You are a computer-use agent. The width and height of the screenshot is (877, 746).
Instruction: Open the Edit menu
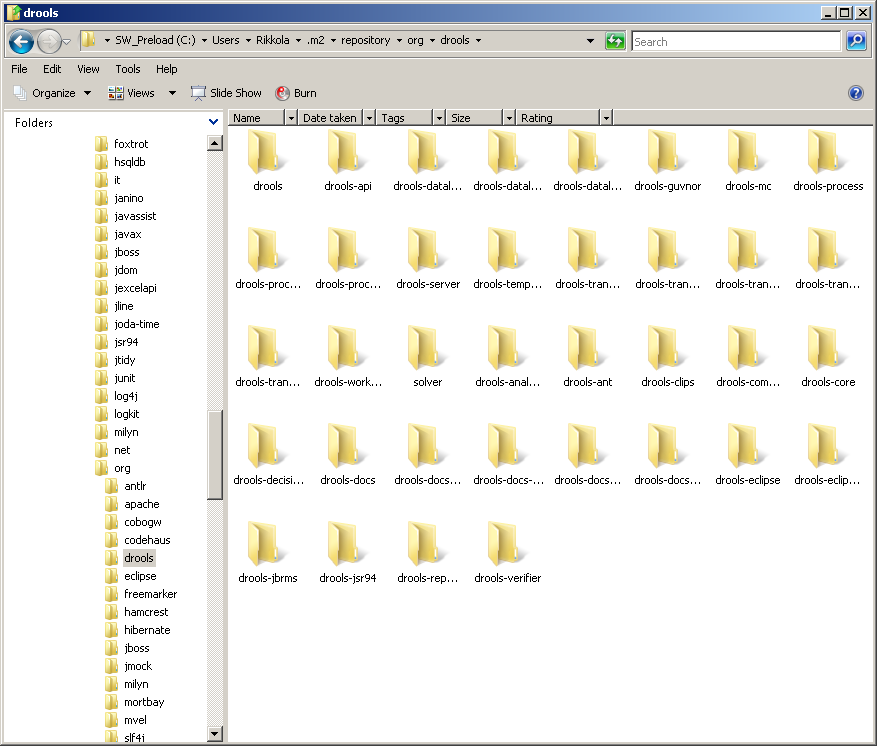coord(52,69)
